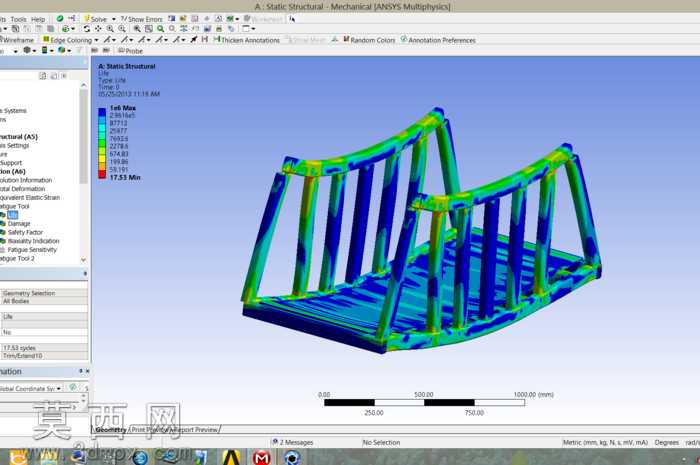Viewport: 700px width, 465px height.
Task: Click the Solve button
Action: (x=95, y=19)
